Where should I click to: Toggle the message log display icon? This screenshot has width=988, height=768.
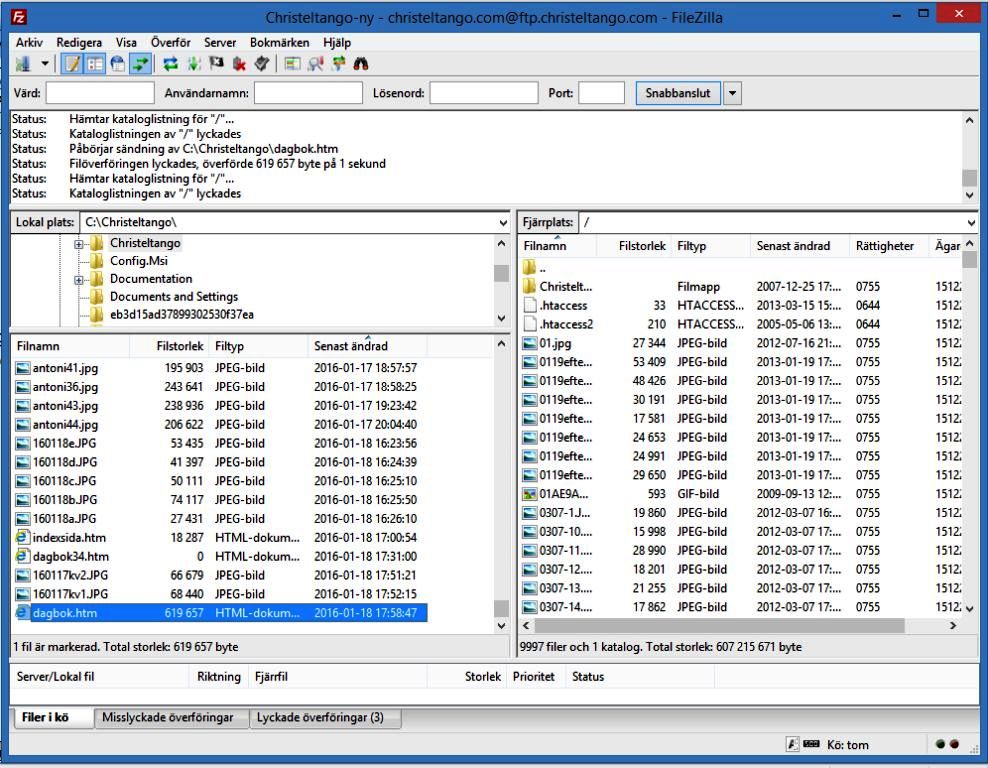pyautogui.click(x=73, y=64)
